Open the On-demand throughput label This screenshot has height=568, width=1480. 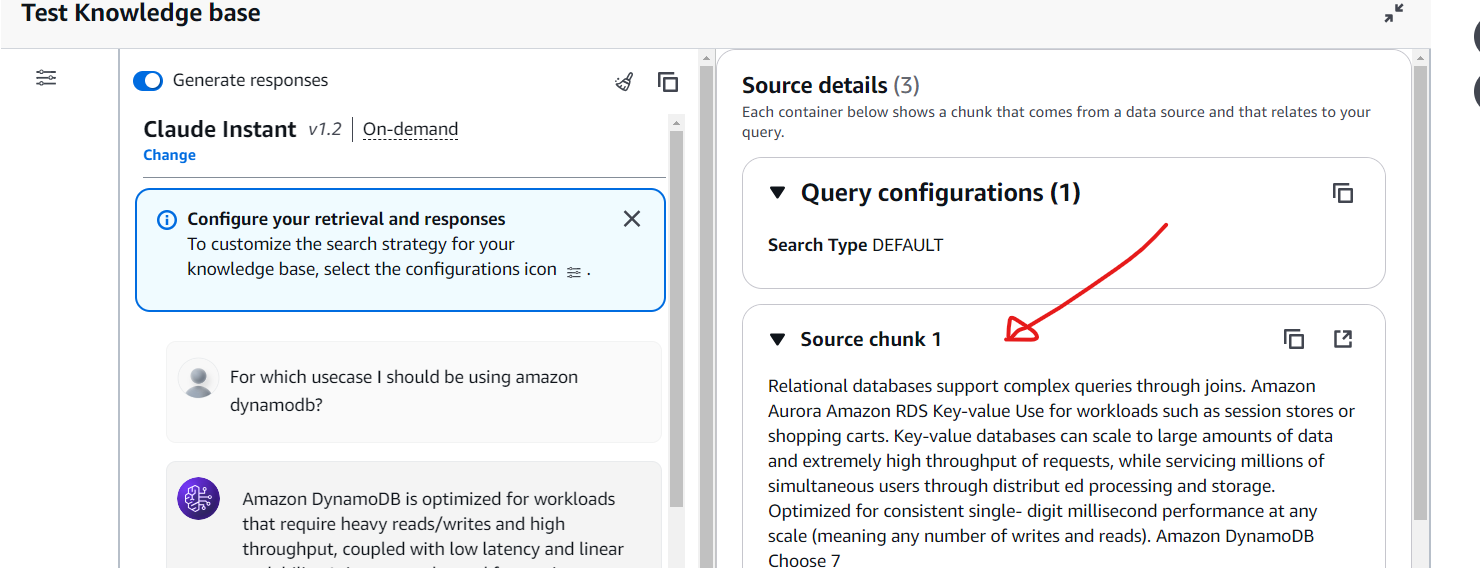pos(410,129)
